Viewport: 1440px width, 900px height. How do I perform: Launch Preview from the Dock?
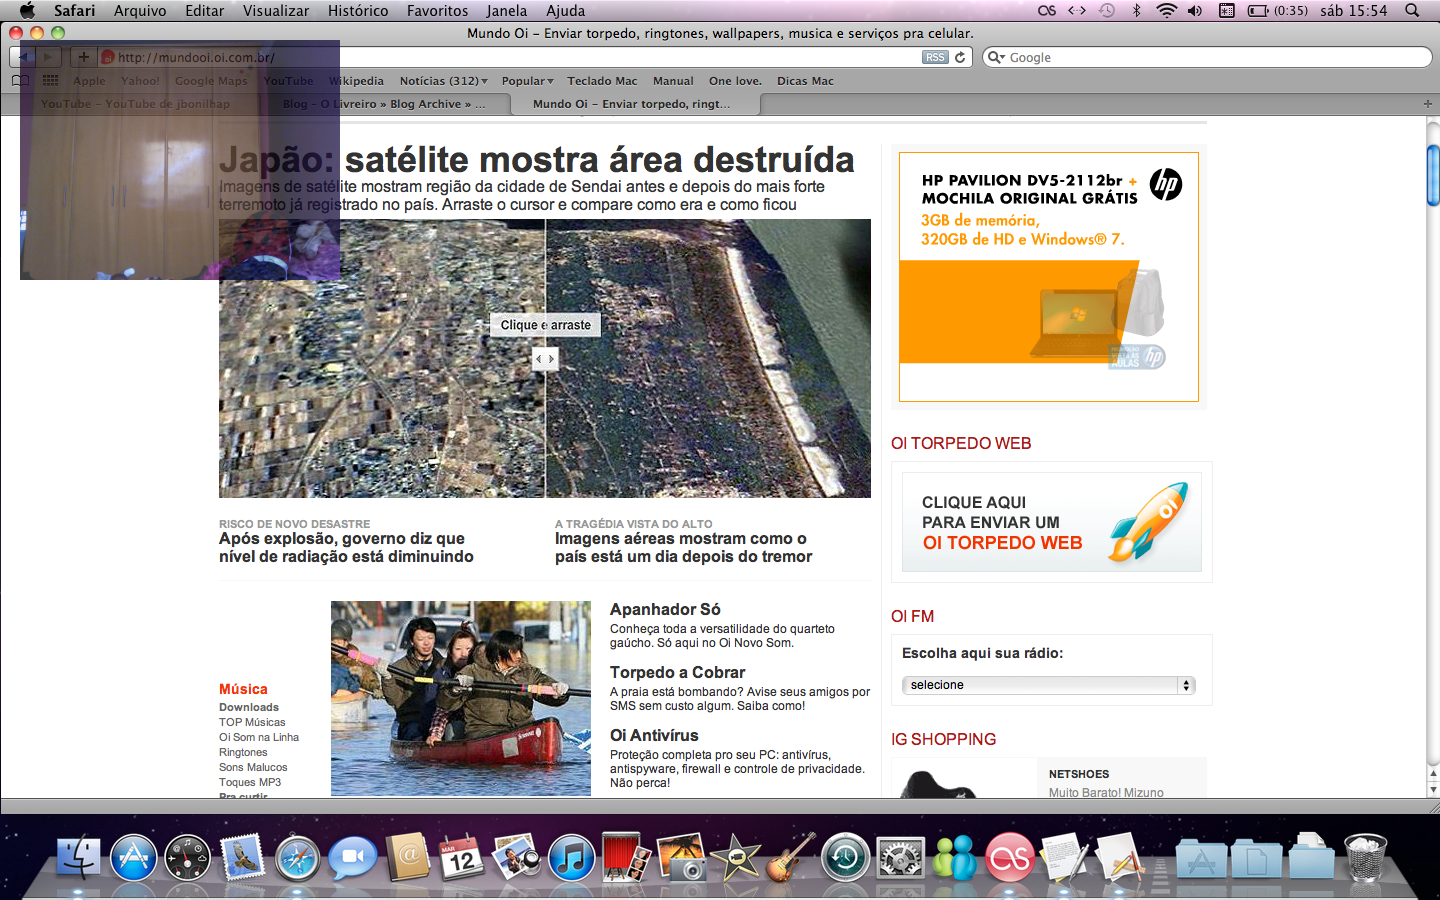point(516,858)
